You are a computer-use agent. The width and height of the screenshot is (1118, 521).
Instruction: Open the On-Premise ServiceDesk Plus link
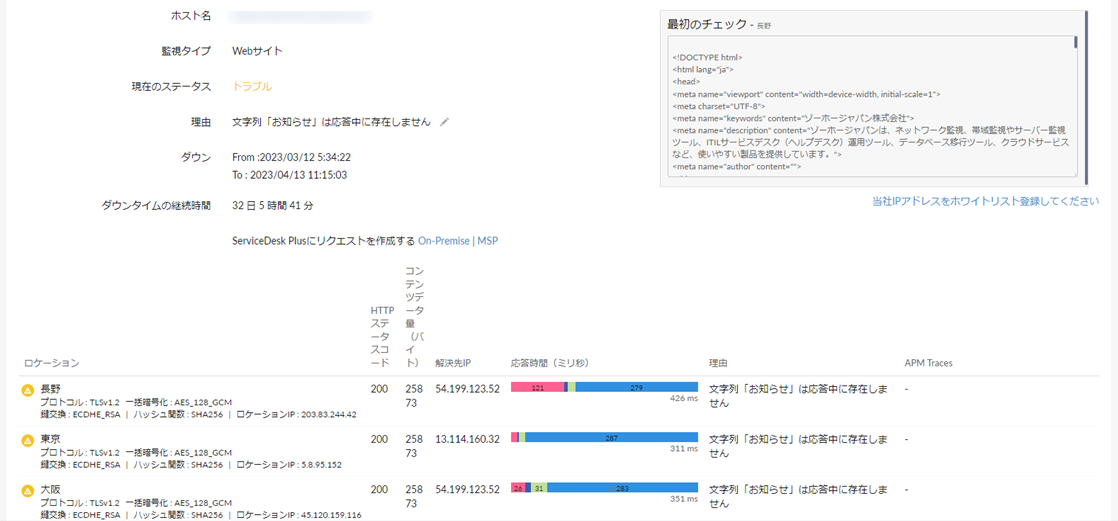pyautogui.click(x=444, y=241)
